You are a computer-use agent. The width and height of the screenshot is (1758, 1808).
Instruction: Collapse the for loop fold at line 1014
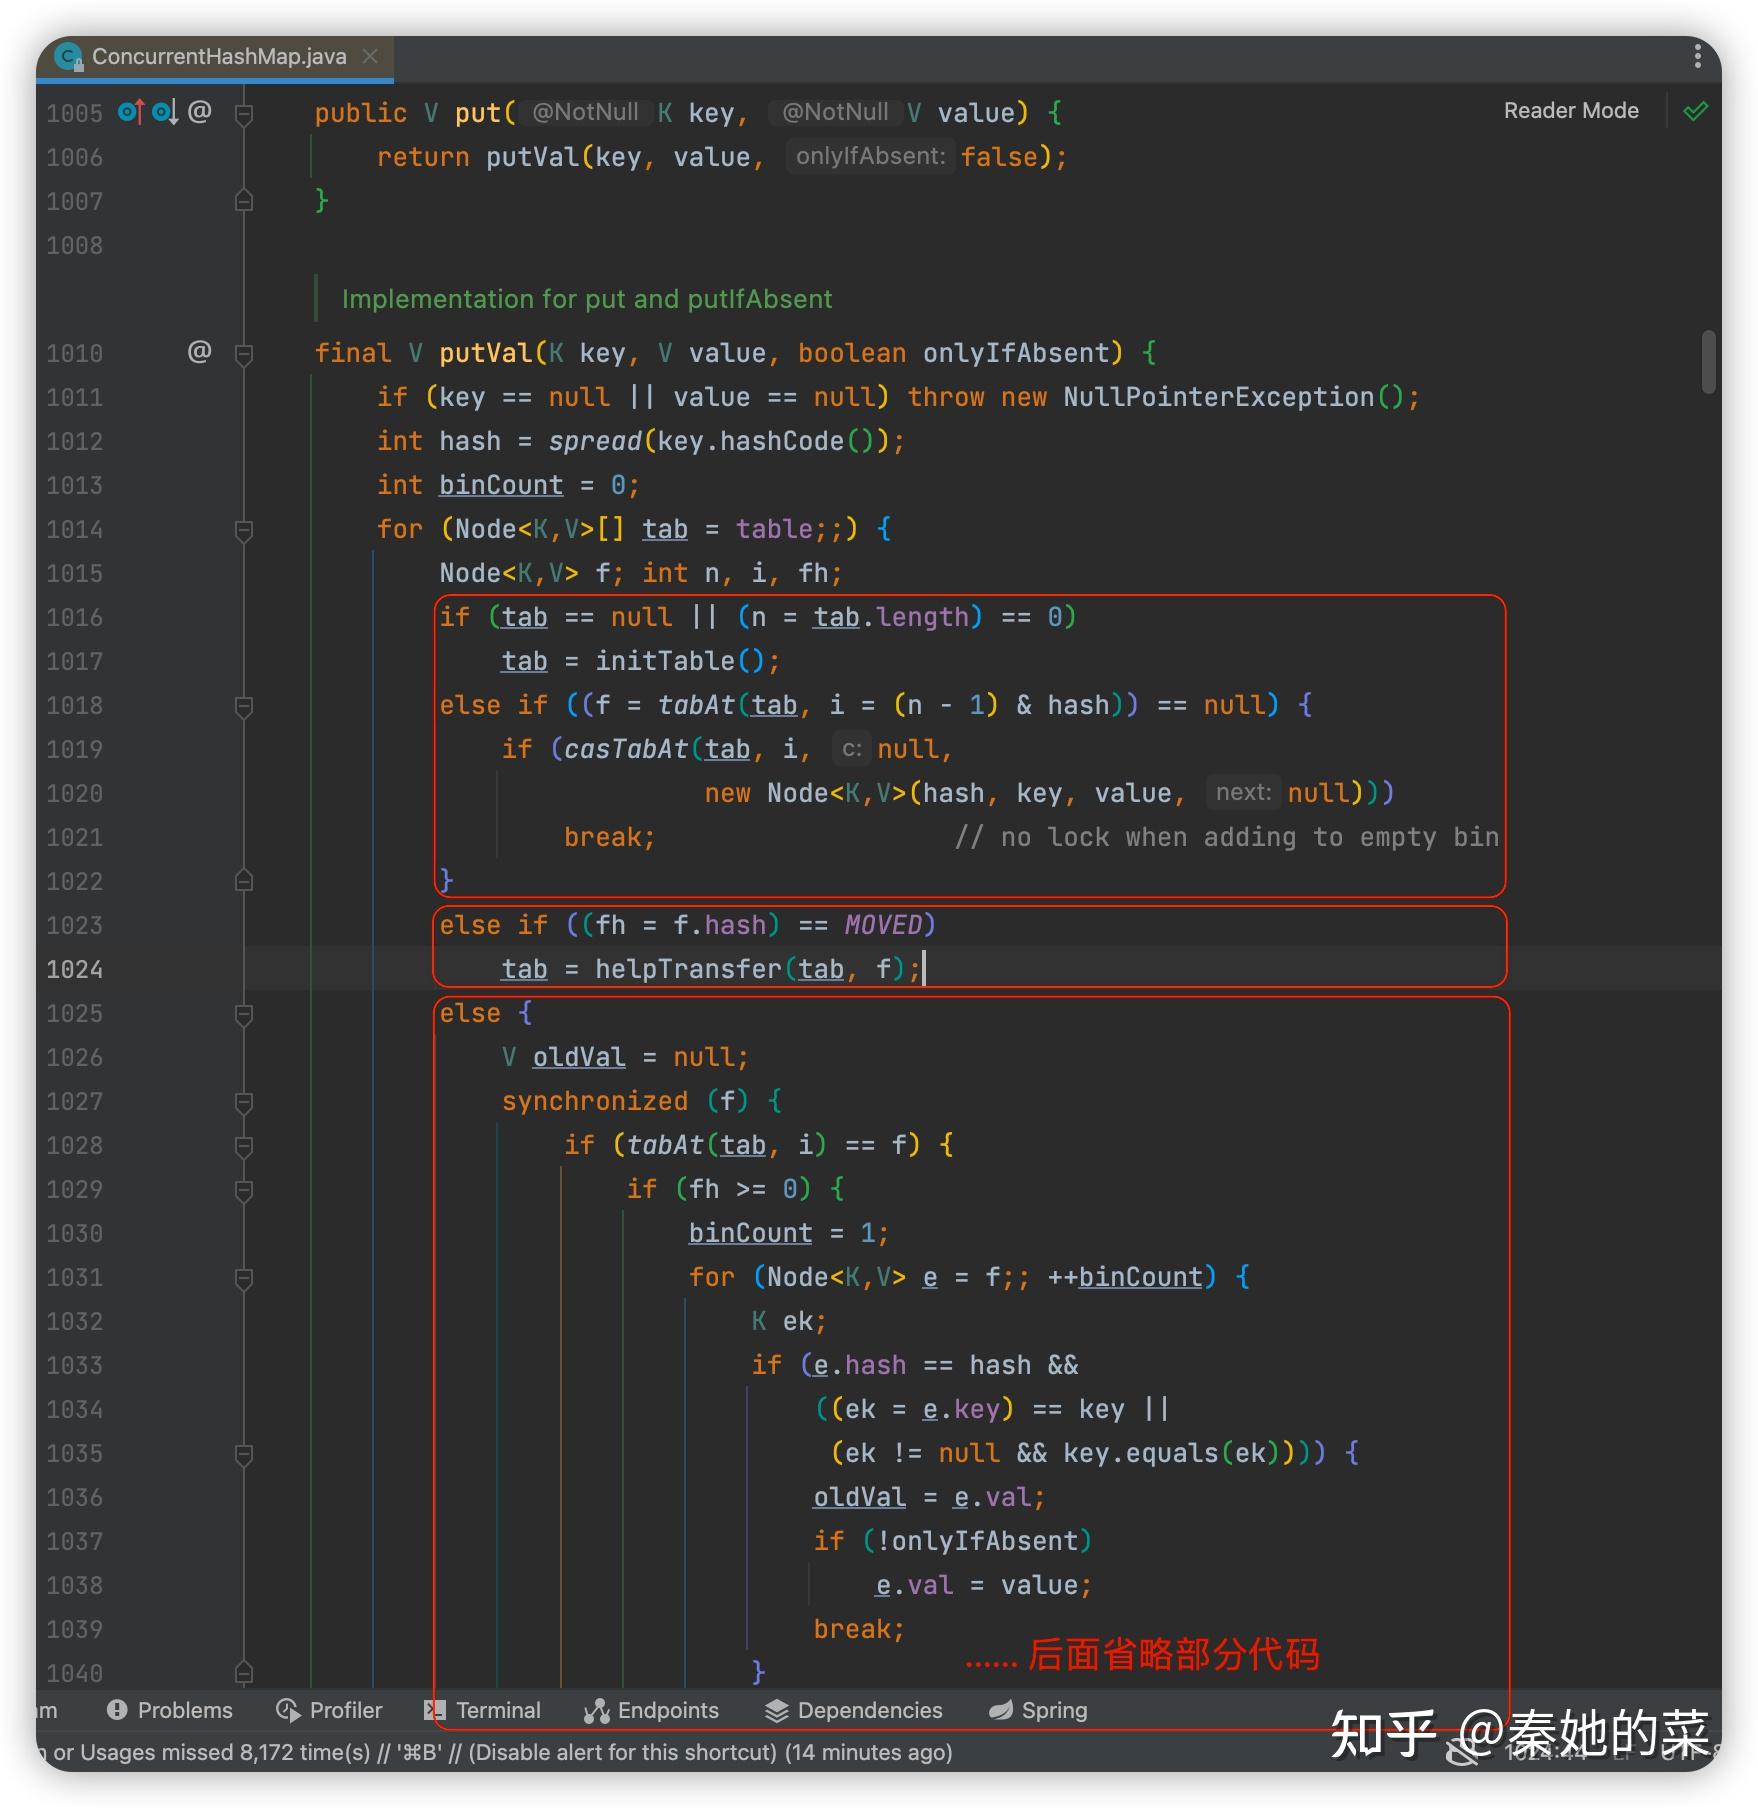click(x=243, y=529)
